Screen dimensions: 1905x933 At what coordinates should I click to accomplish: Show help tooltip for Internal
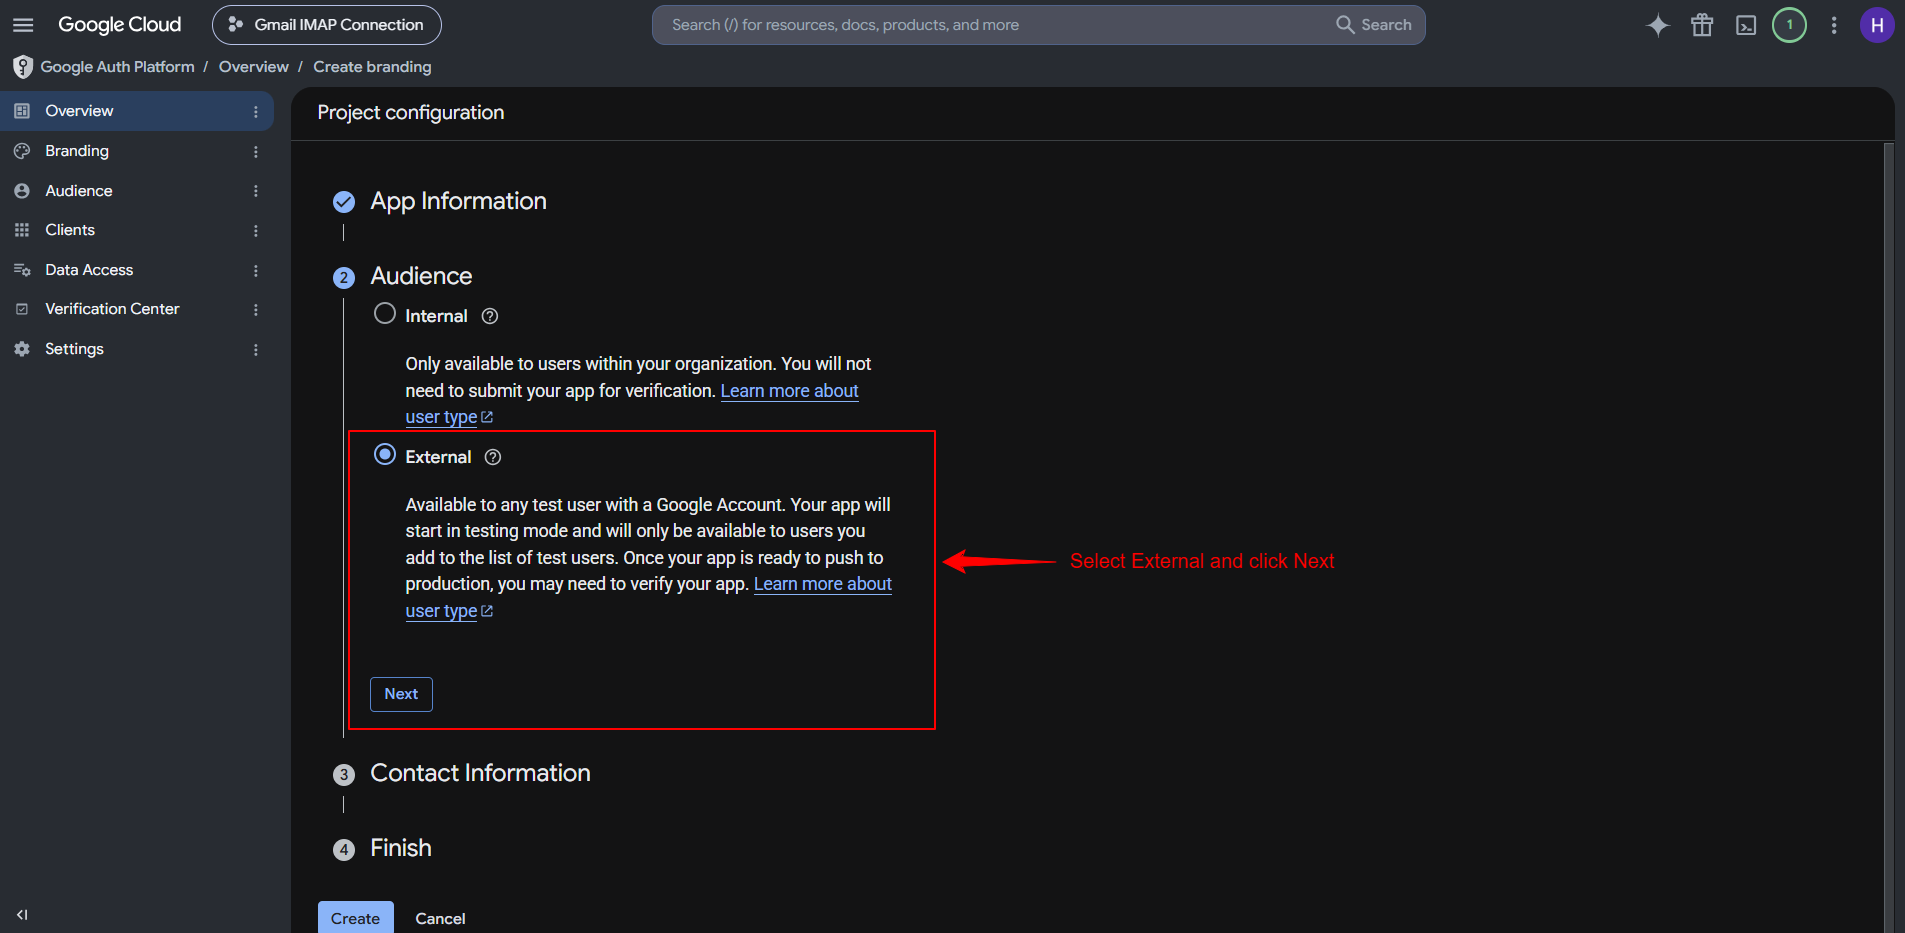(x=490, y=316)
